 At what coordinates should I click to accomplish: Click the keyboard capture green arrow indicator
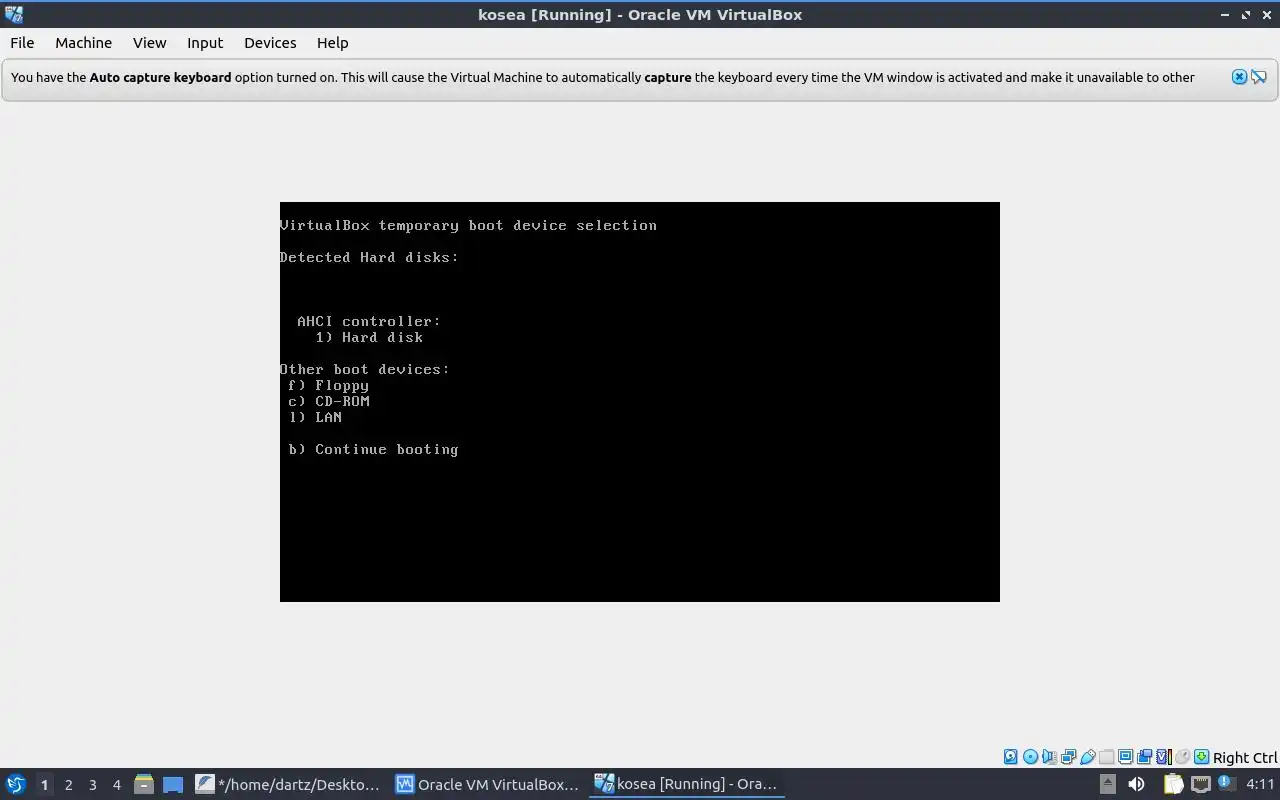click(1201, 757)
